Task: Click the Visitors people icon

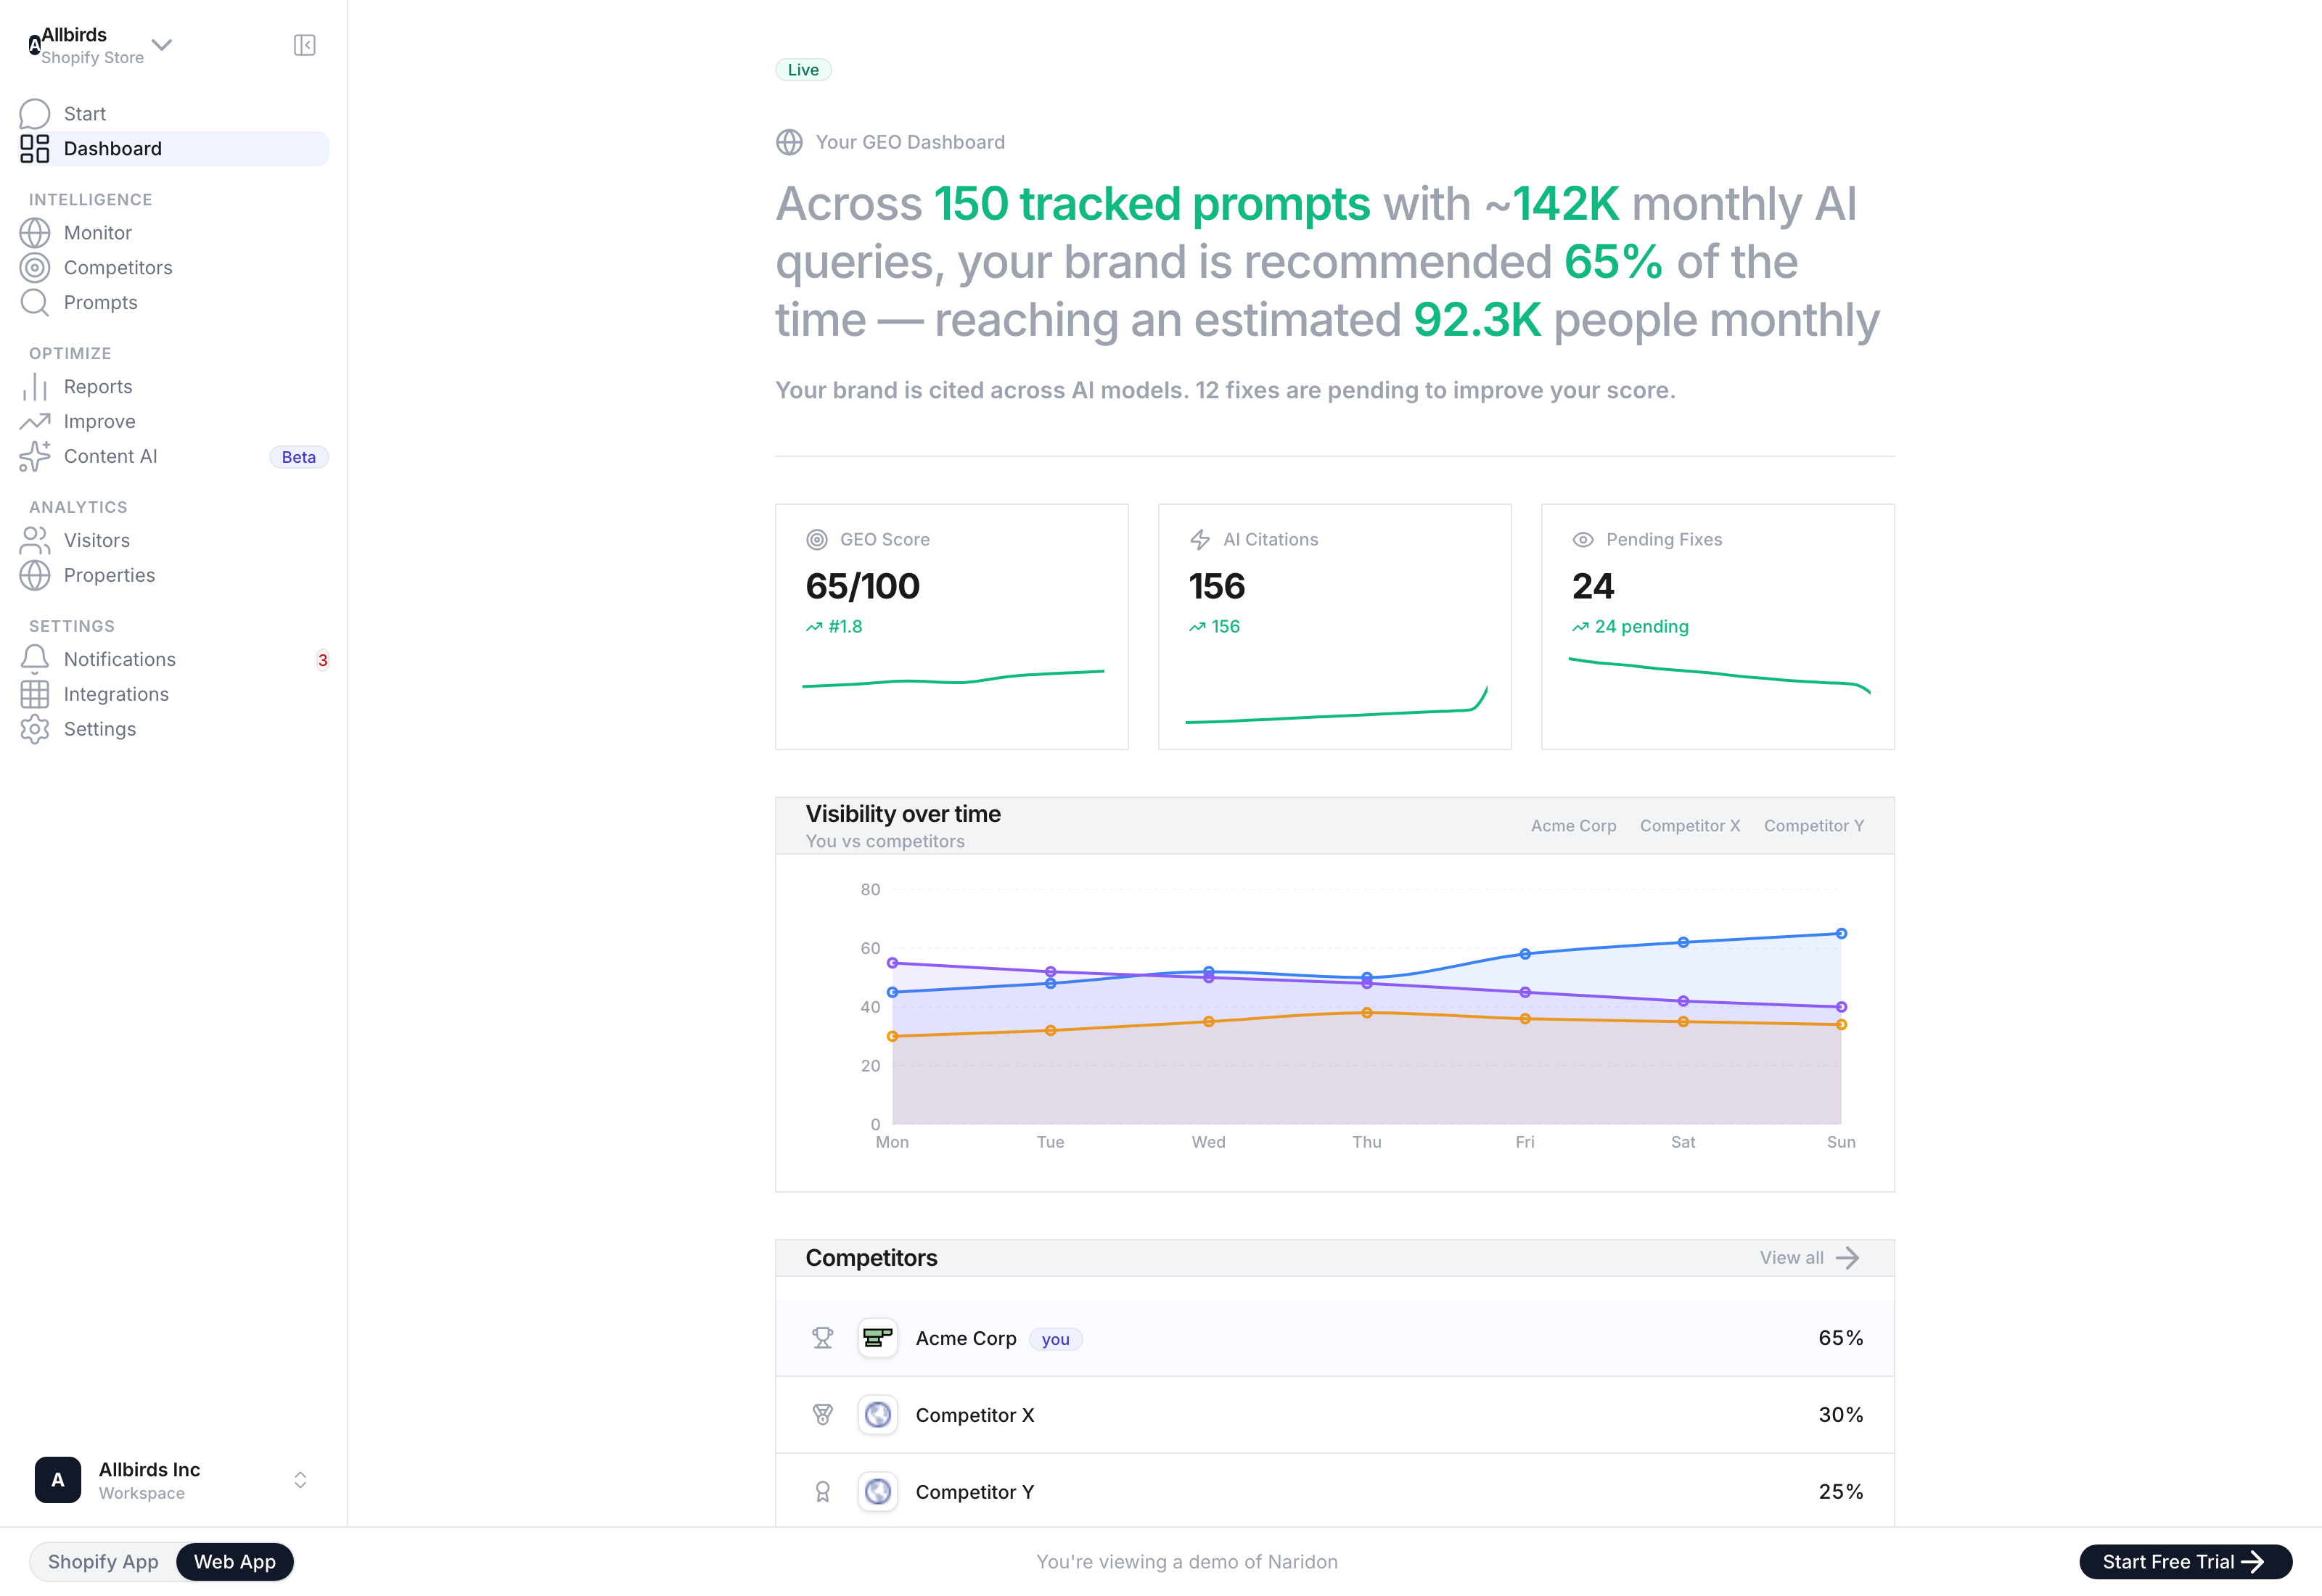Action: 35,541
